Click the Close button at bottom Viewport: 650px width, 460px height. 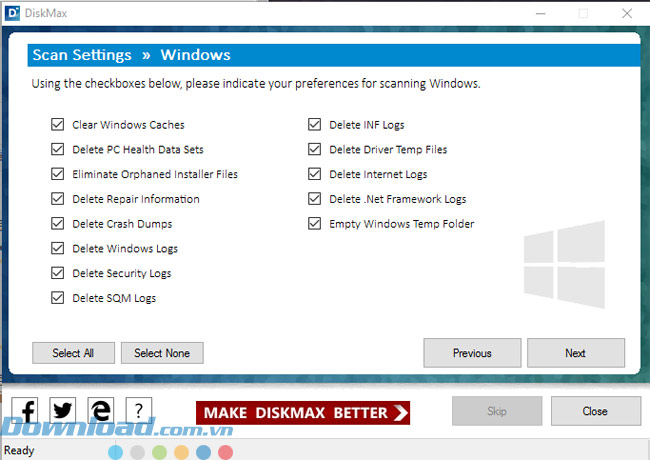click(x=596, y=411)
